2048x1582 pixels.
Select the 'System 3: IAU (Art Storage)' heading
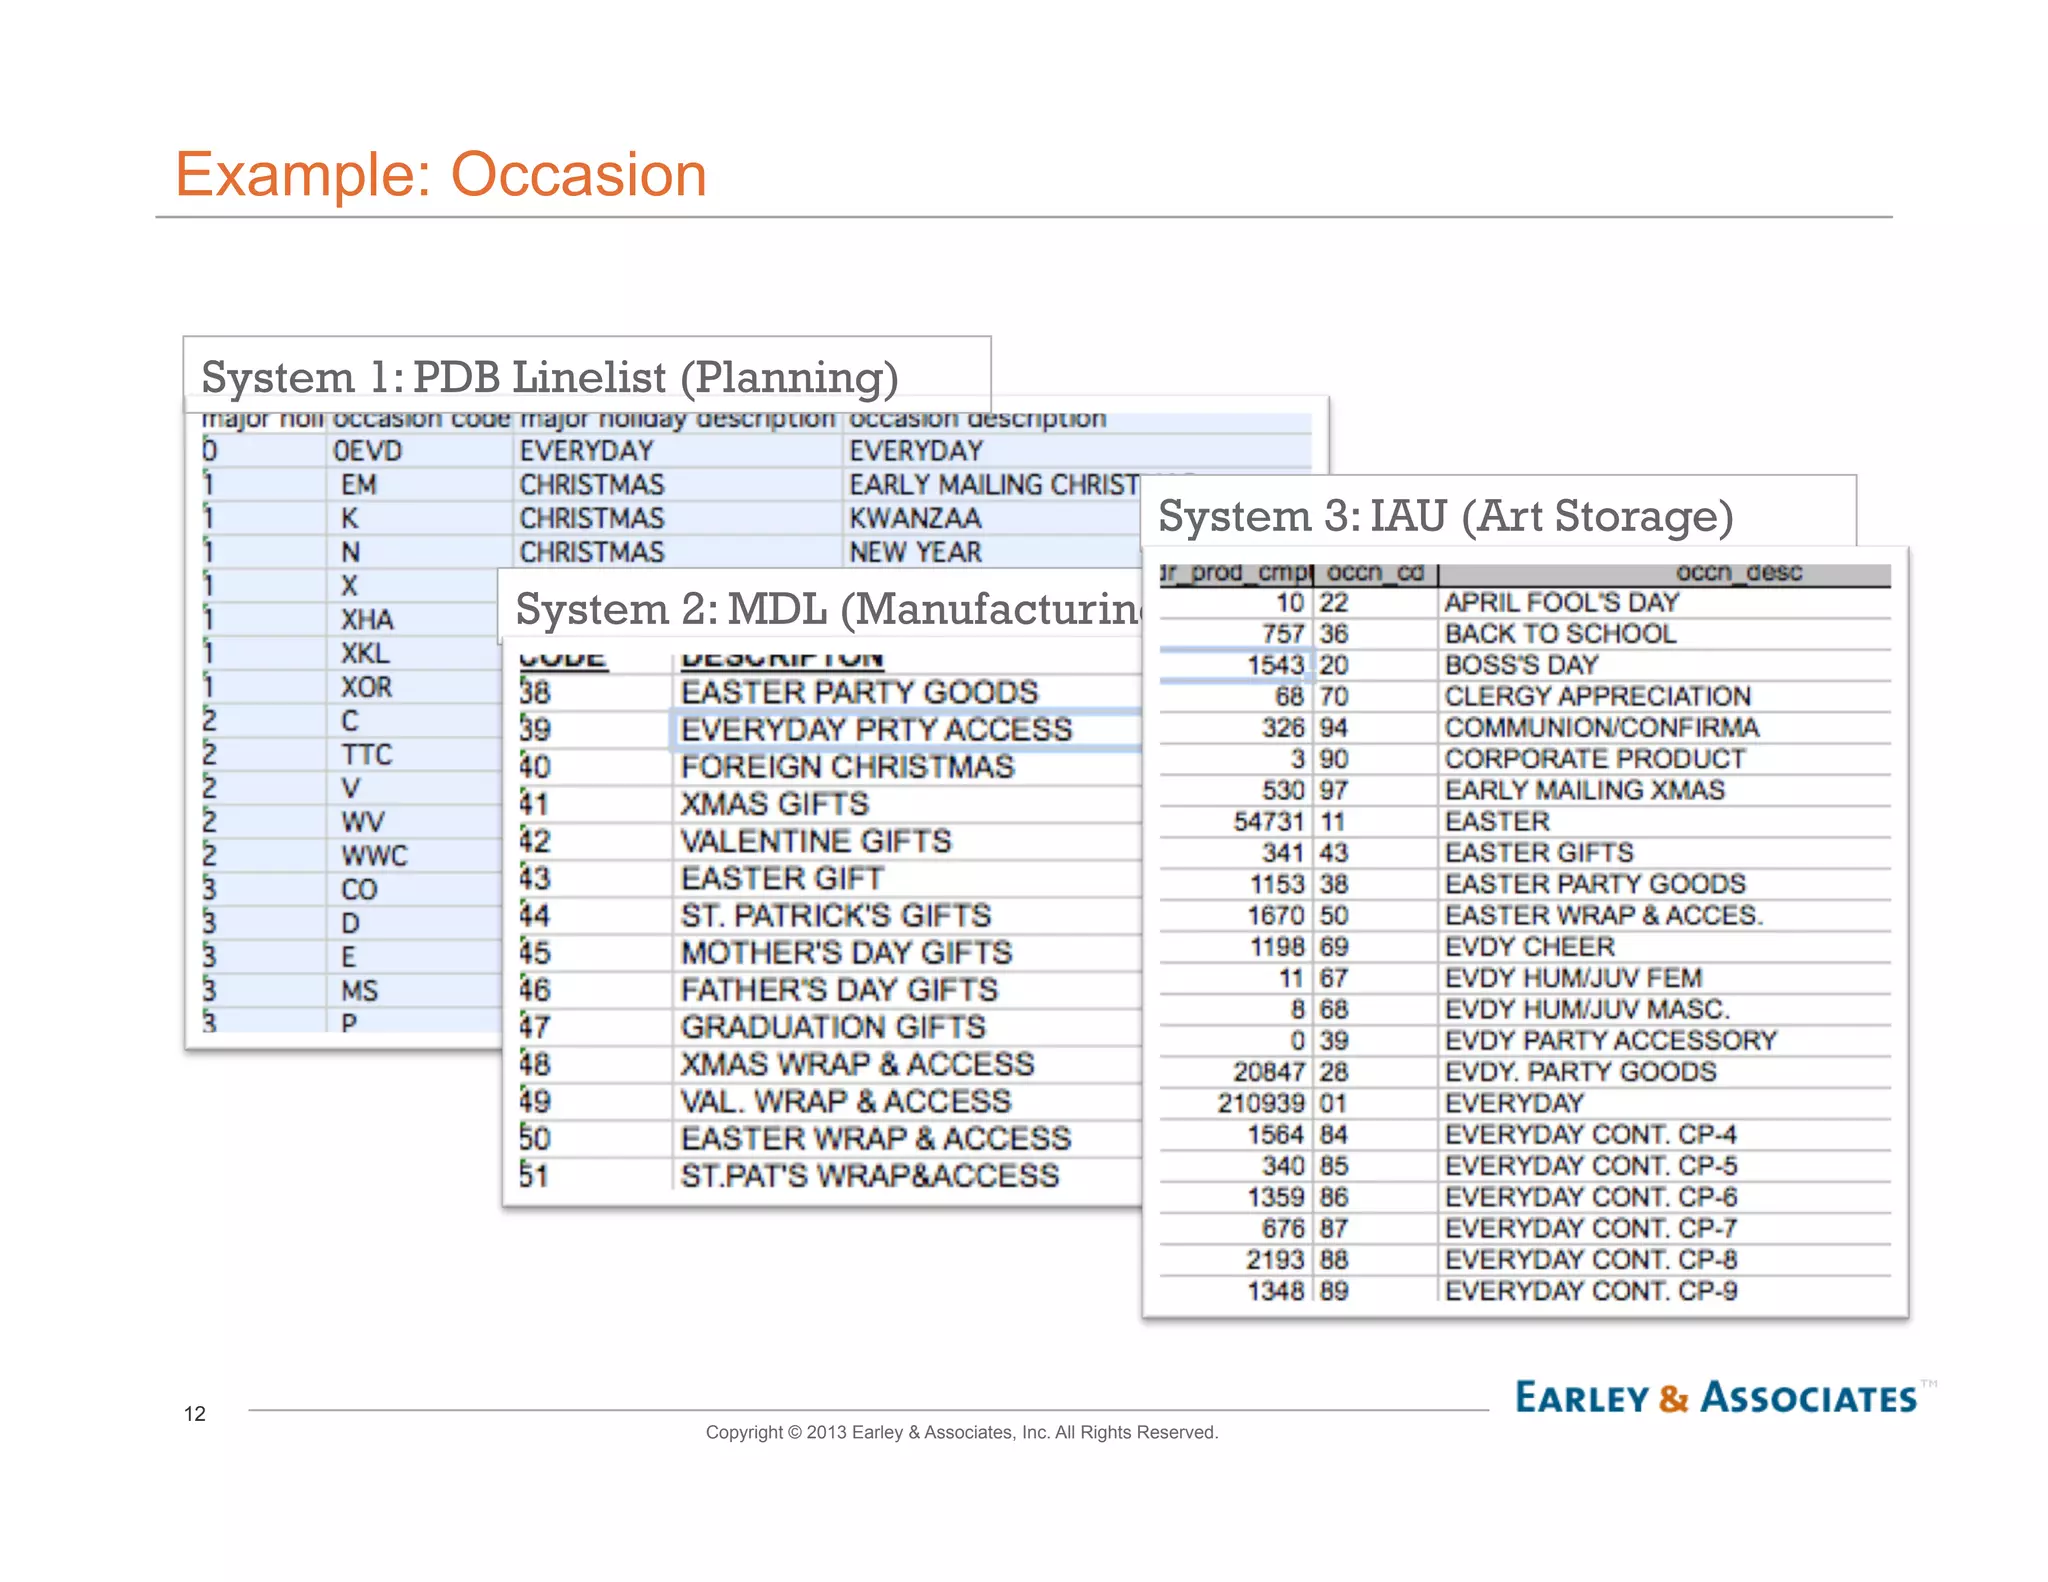[1445, 516]
